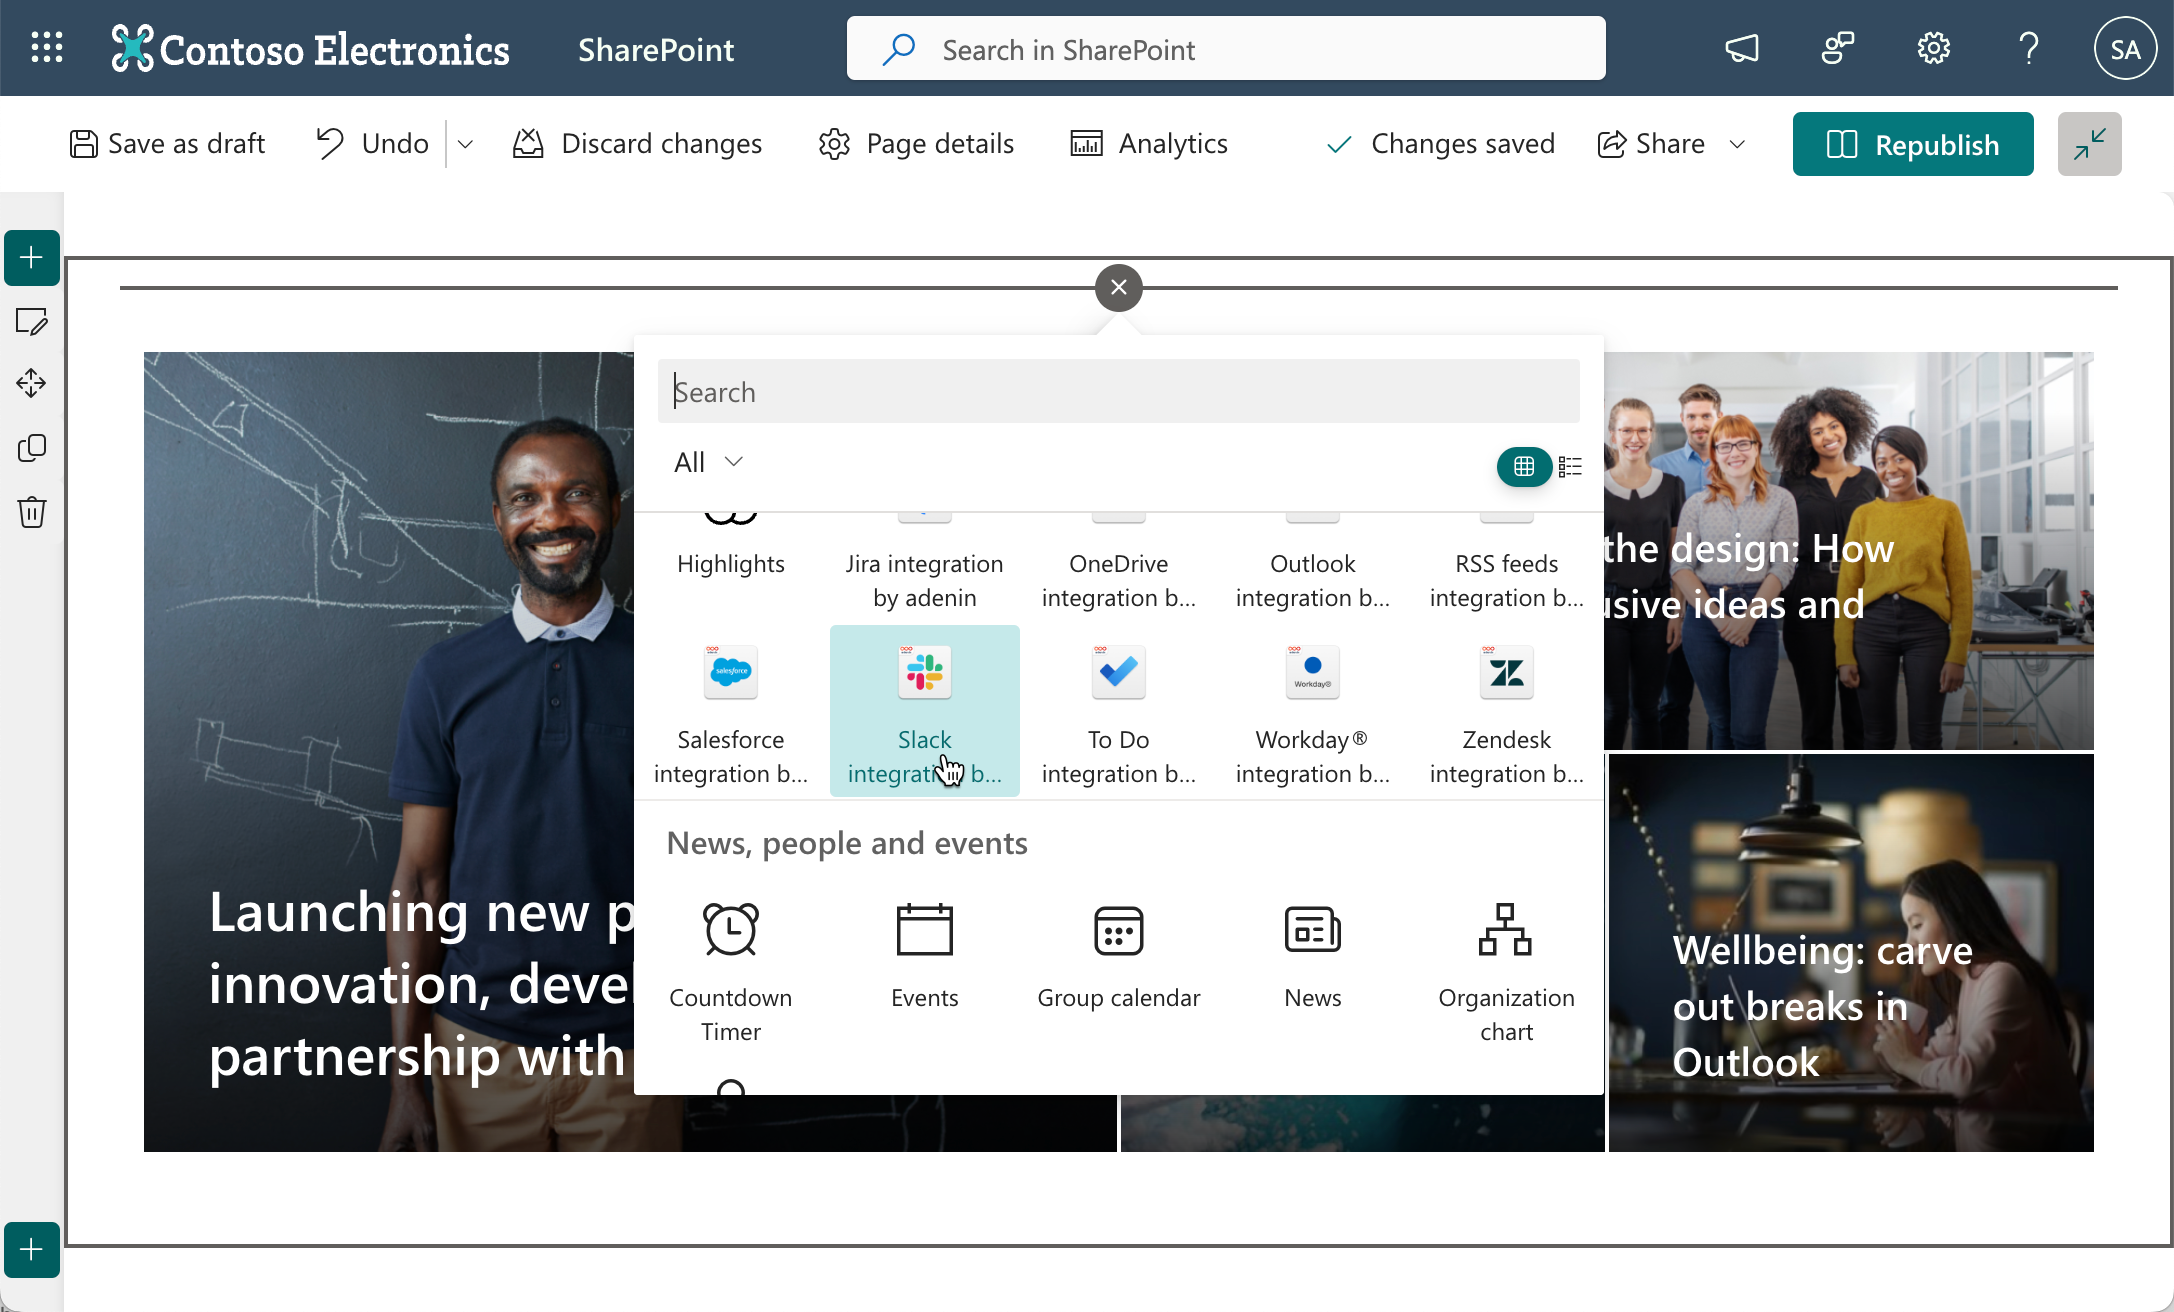The image size is (2174, 1312).
Task: Click Discard changes
Action: pyautogui.click(x=637, y=144)
